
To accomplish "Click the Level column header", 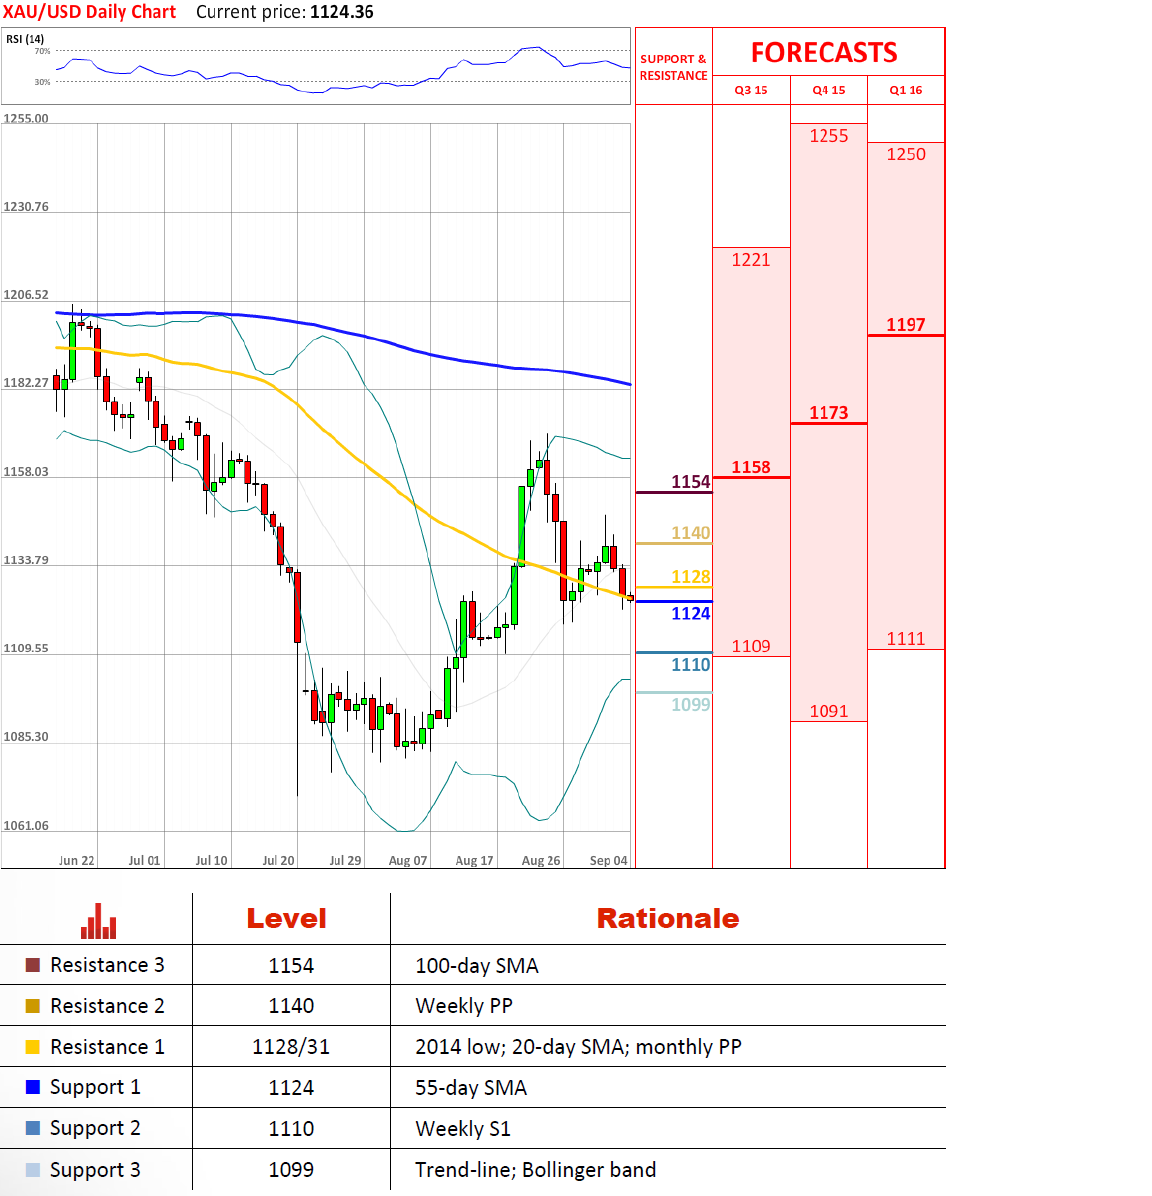I will (287, 918).
